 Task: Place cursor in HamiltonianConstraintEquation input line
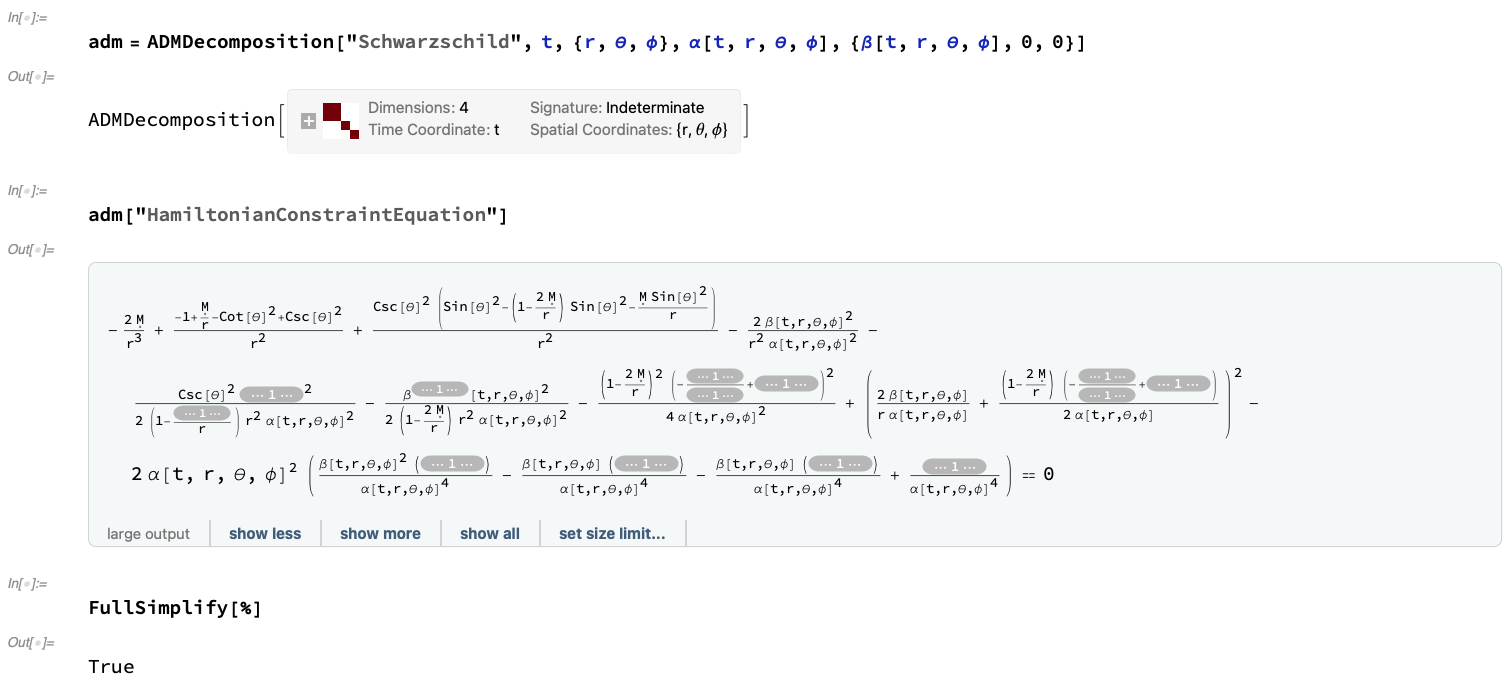coord(298,215)
